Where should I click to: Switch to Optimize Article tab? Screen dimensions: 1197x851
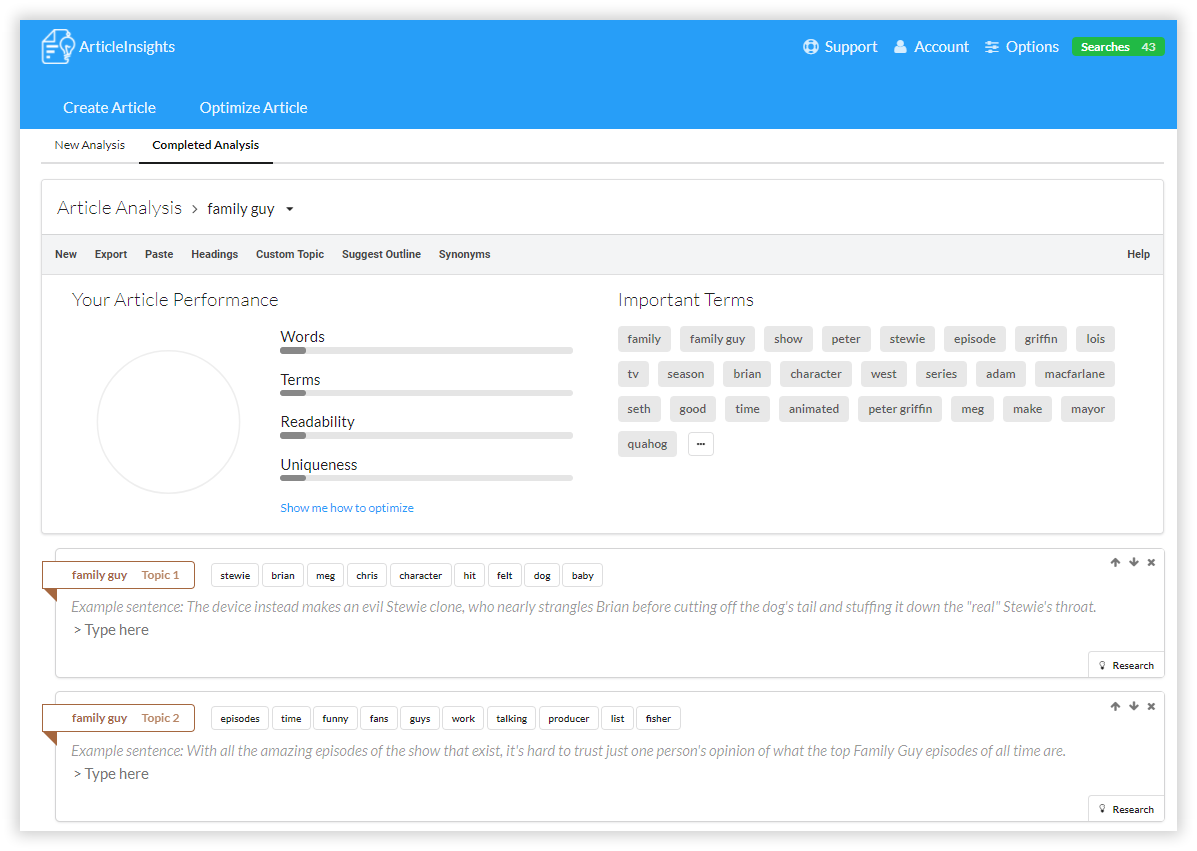[253, 108]
